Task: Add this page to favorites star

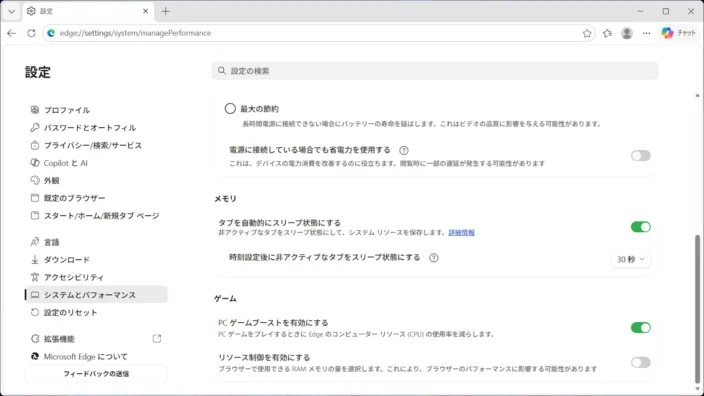Action: coord(587,33)
